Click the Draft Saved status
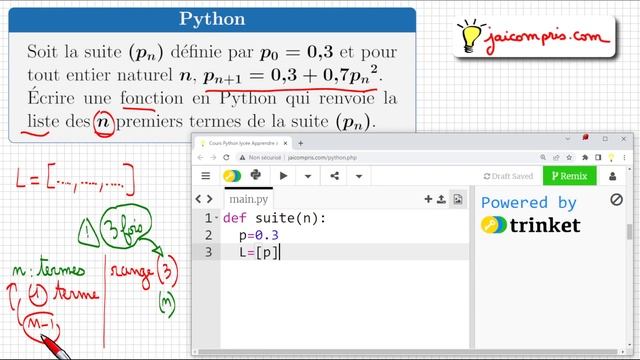640x360 pixels. point(508,176)
